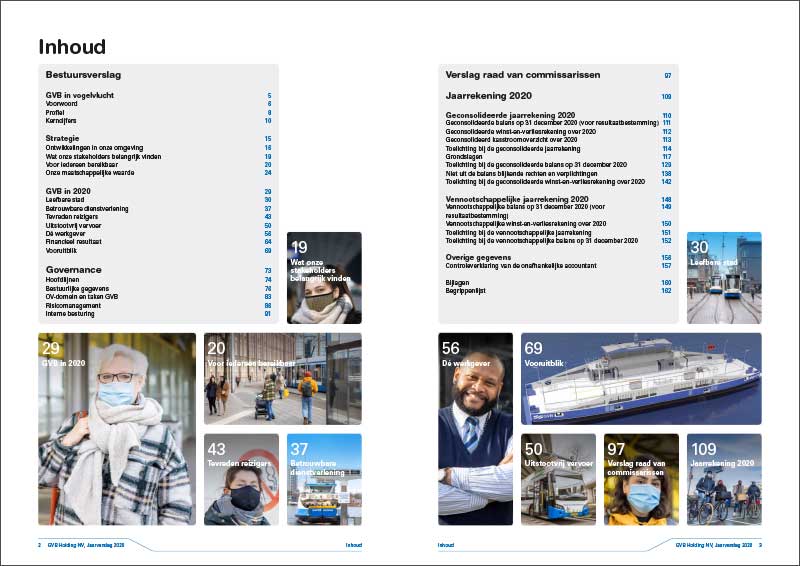This screenshot has width=800, height=566.
Task: Open the 'Leefbare stad' tram photo
Action: 724,278
